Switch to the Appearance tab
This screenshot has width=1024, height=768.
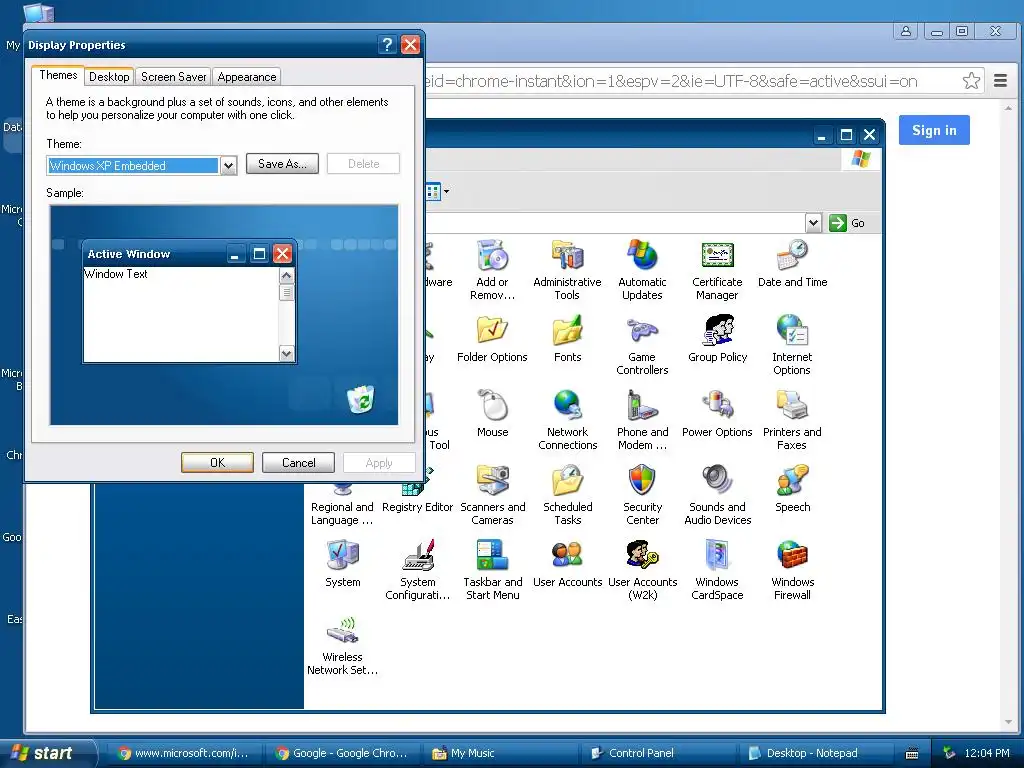(x=247, y=77)
